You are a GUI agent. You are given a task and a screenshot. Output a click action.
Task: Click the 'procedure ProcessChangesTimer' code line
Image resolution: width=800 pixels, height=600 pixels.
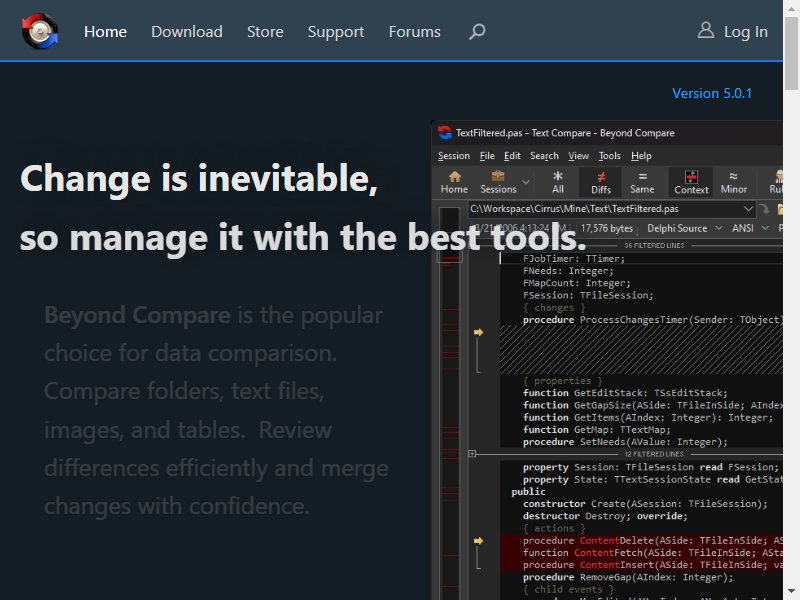tap(653, 320)
